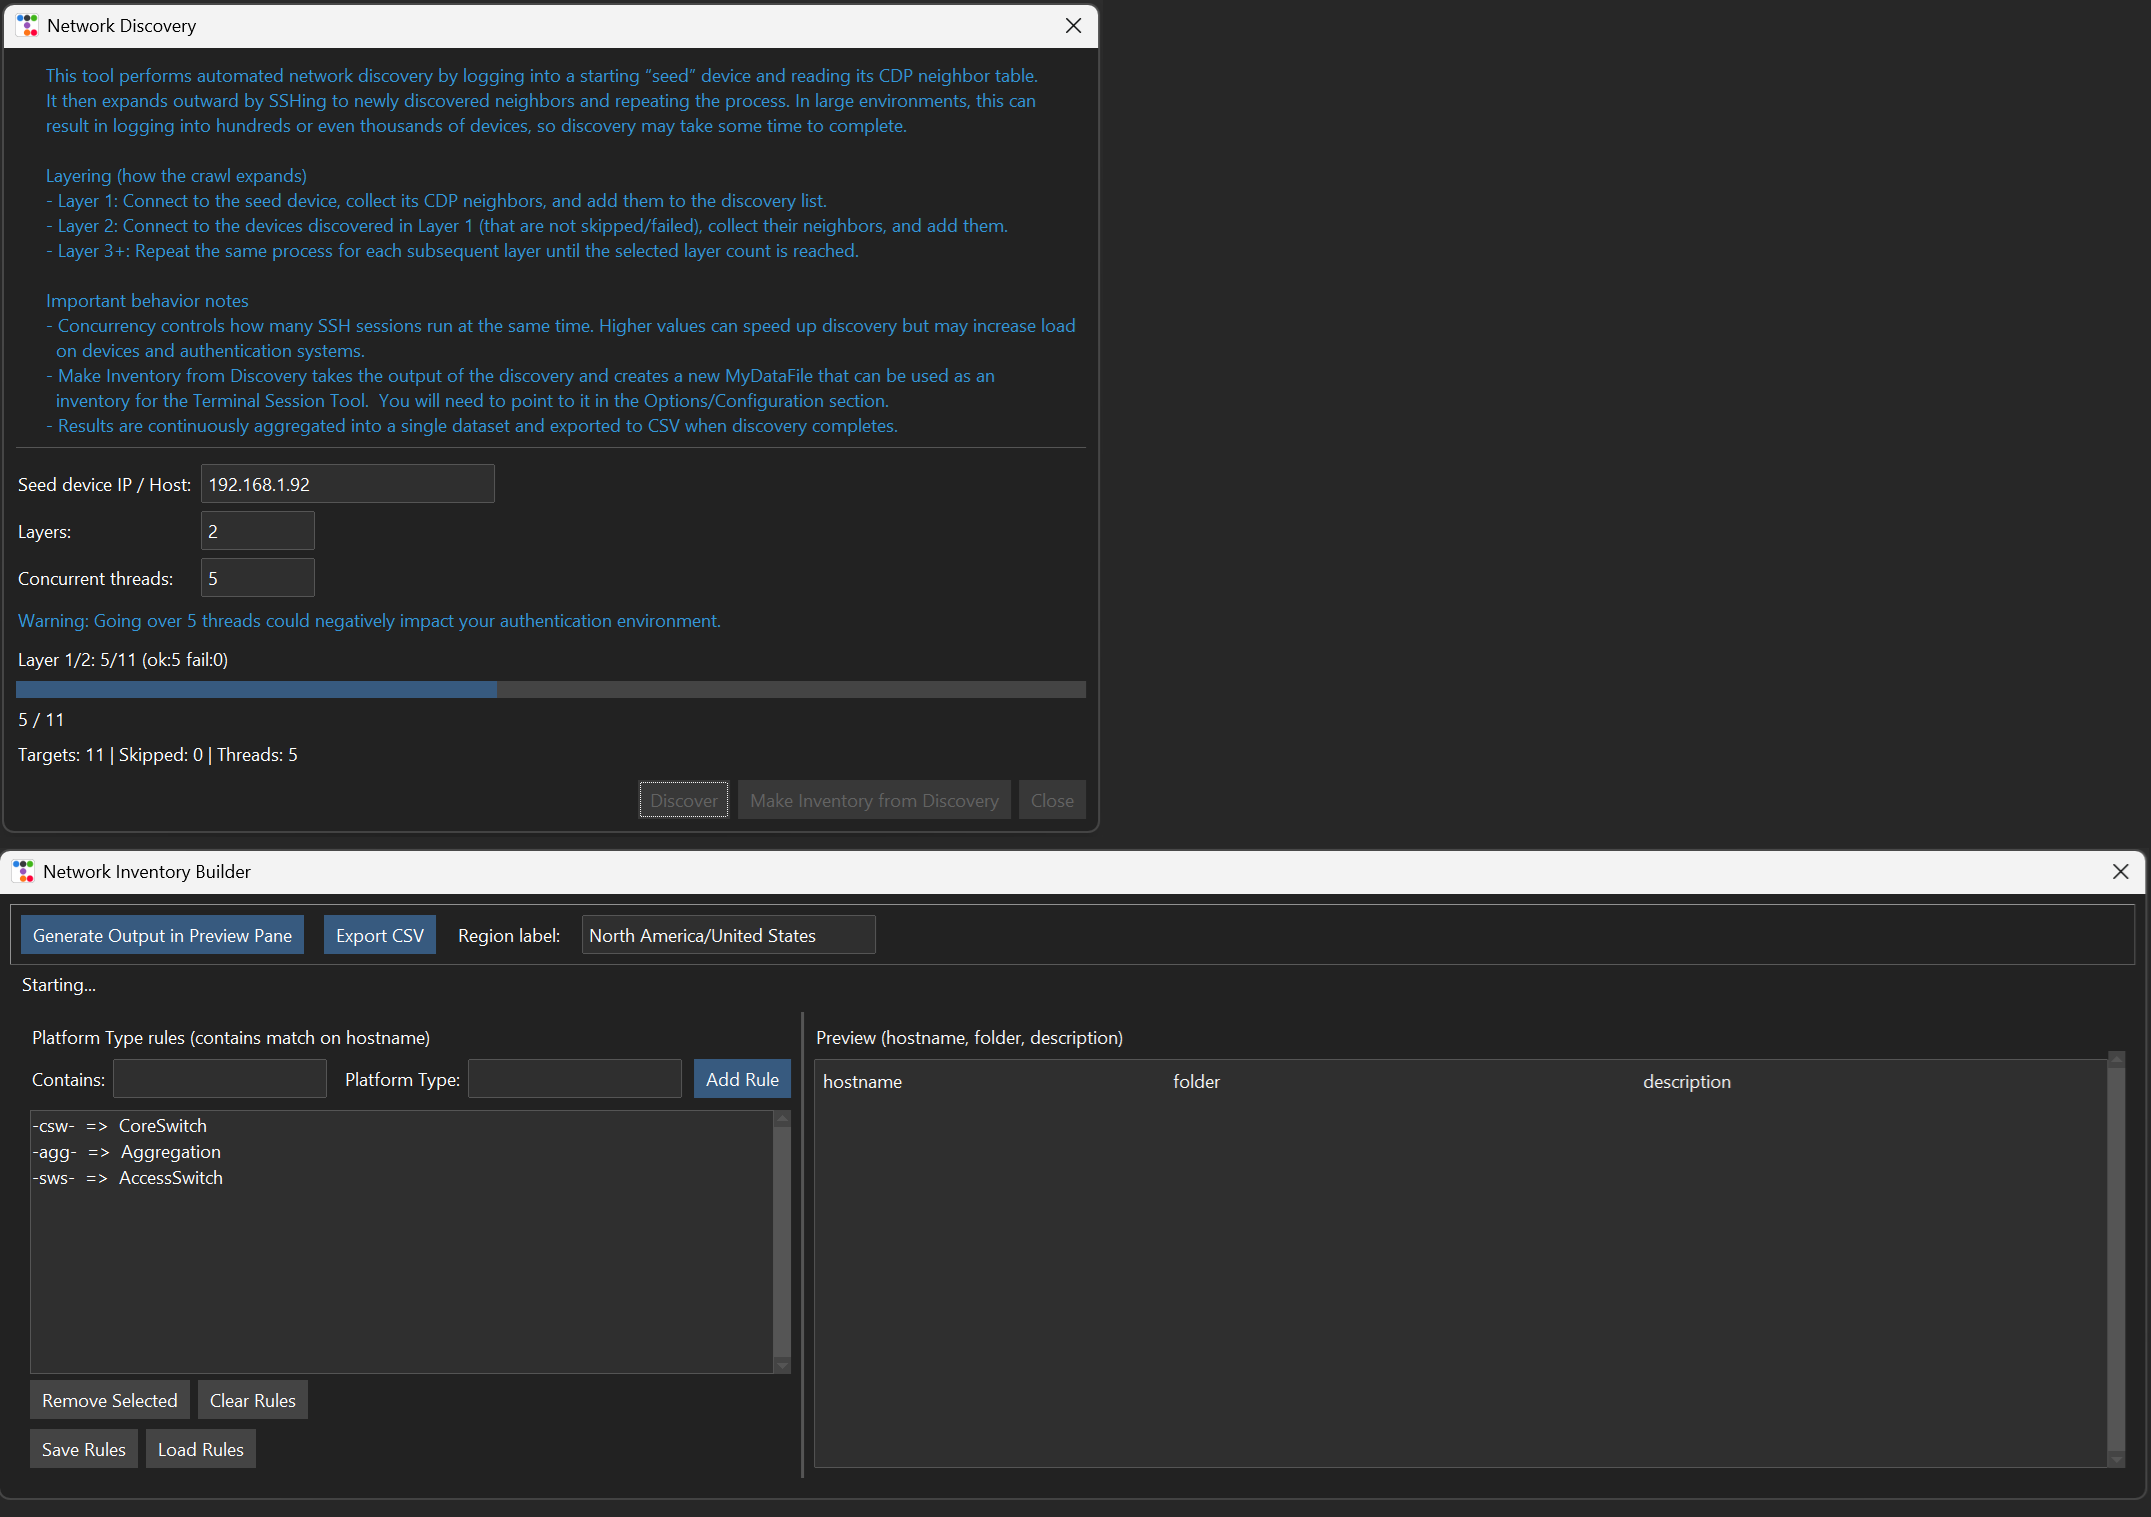Click the Seed device IP / Host field
This screenshot has width=2151, height=1517.
click(347, 484)
